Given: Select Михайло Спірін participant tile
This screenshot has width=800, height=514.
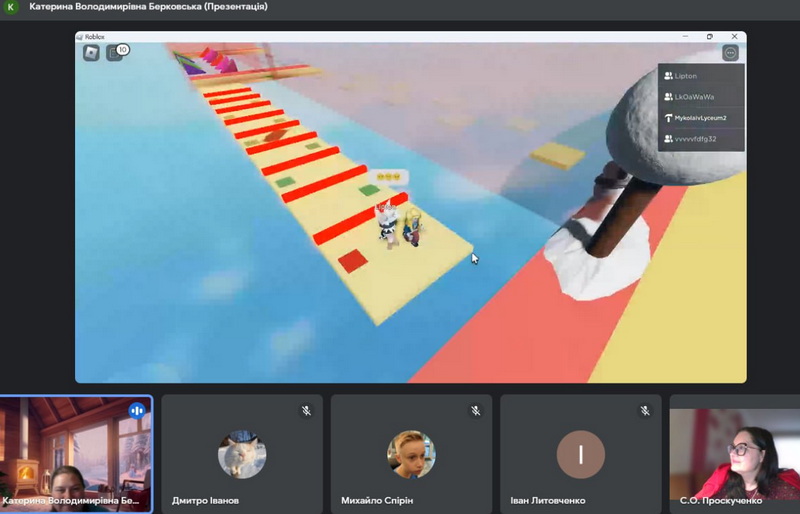Looking at the screenshot, I should pos(411,454).
